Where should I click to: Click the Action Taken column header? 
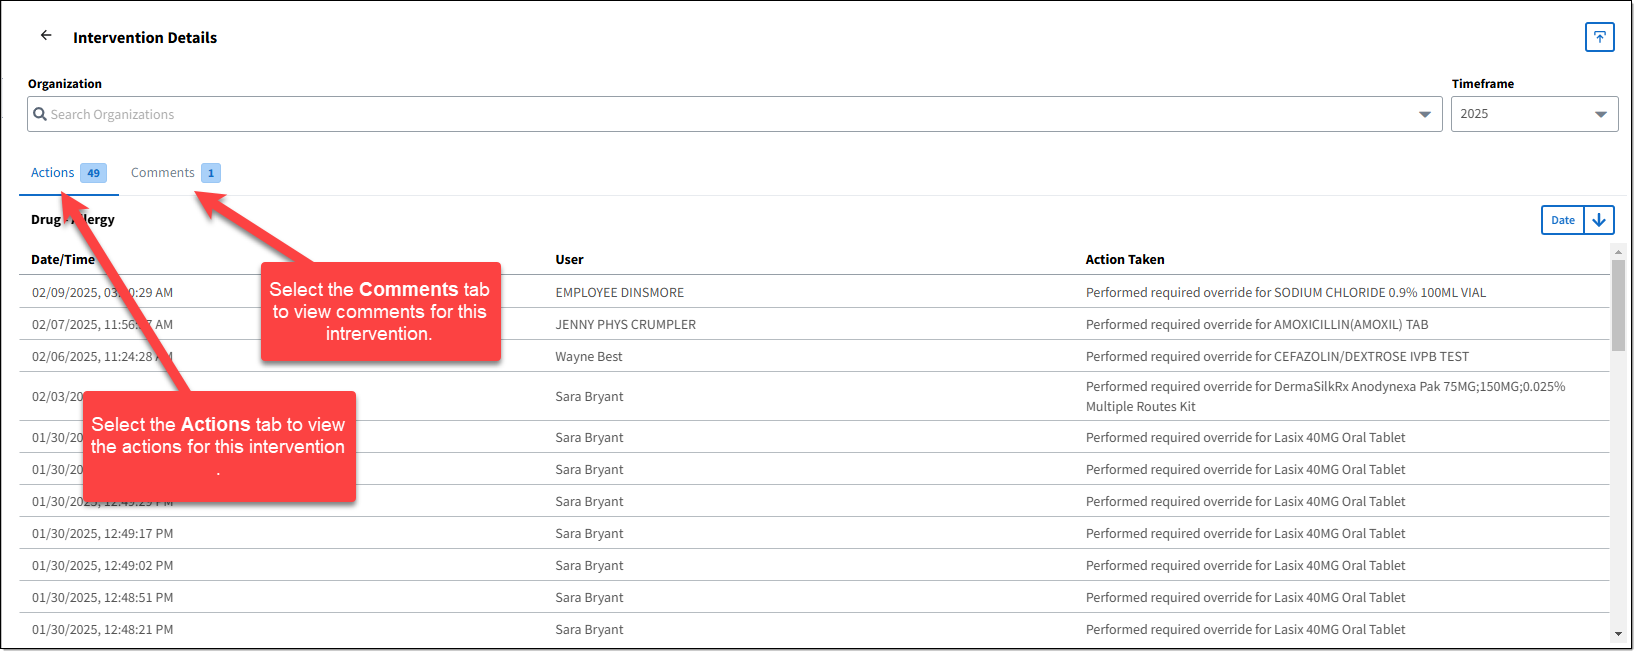(x=1124, y=259)
